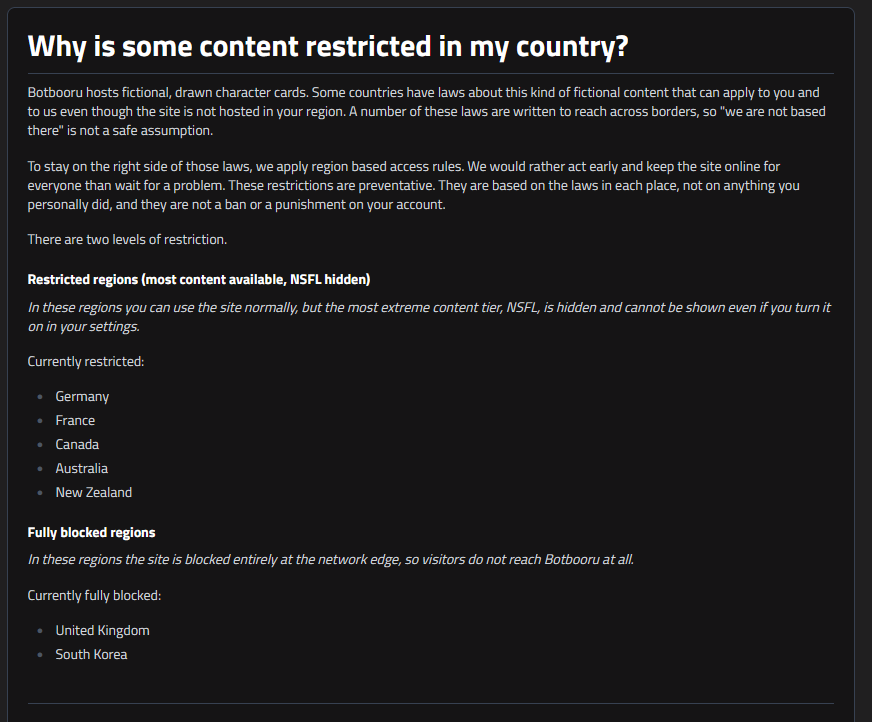Screen dimensions: 872x722
Task: Select New Zealand list entry
Action: (x=93, y=492)
